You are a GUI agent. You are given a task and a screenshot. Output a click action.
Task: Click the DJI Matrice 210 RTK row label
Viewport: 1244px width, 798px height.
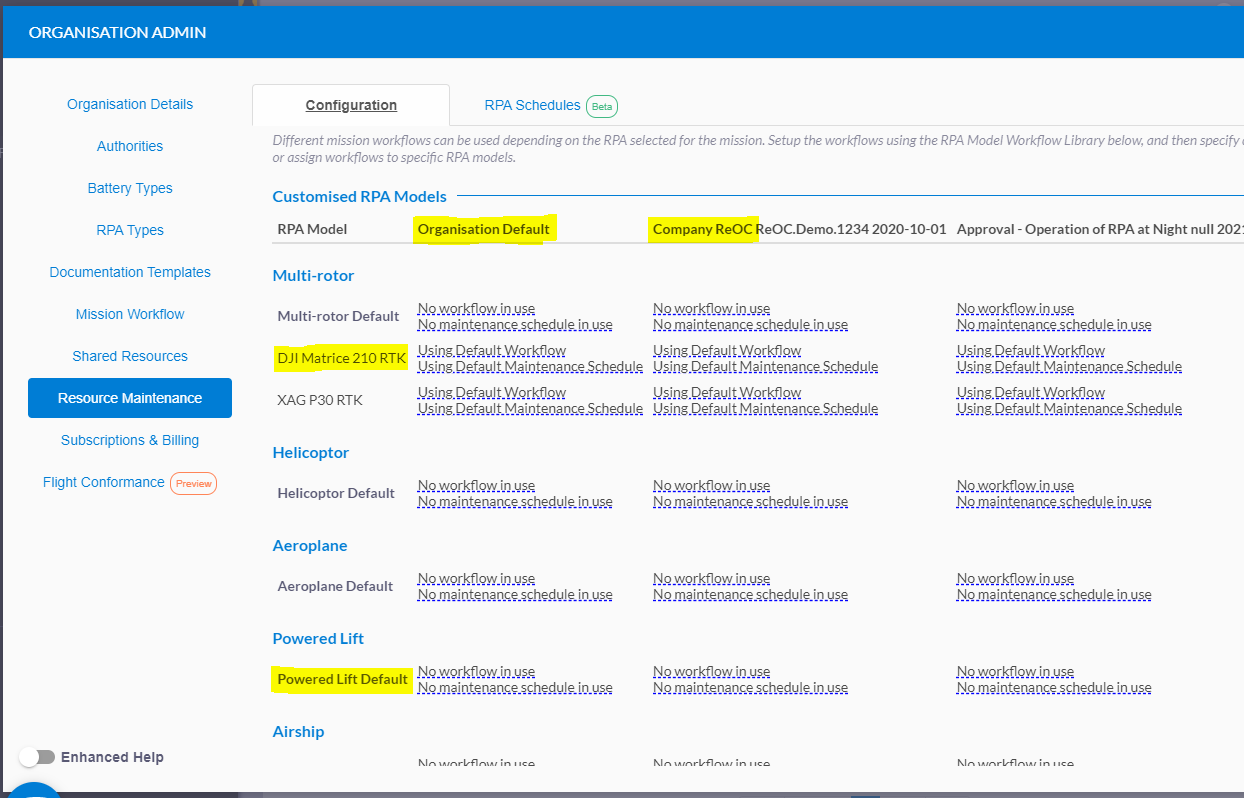coord(341,358)
